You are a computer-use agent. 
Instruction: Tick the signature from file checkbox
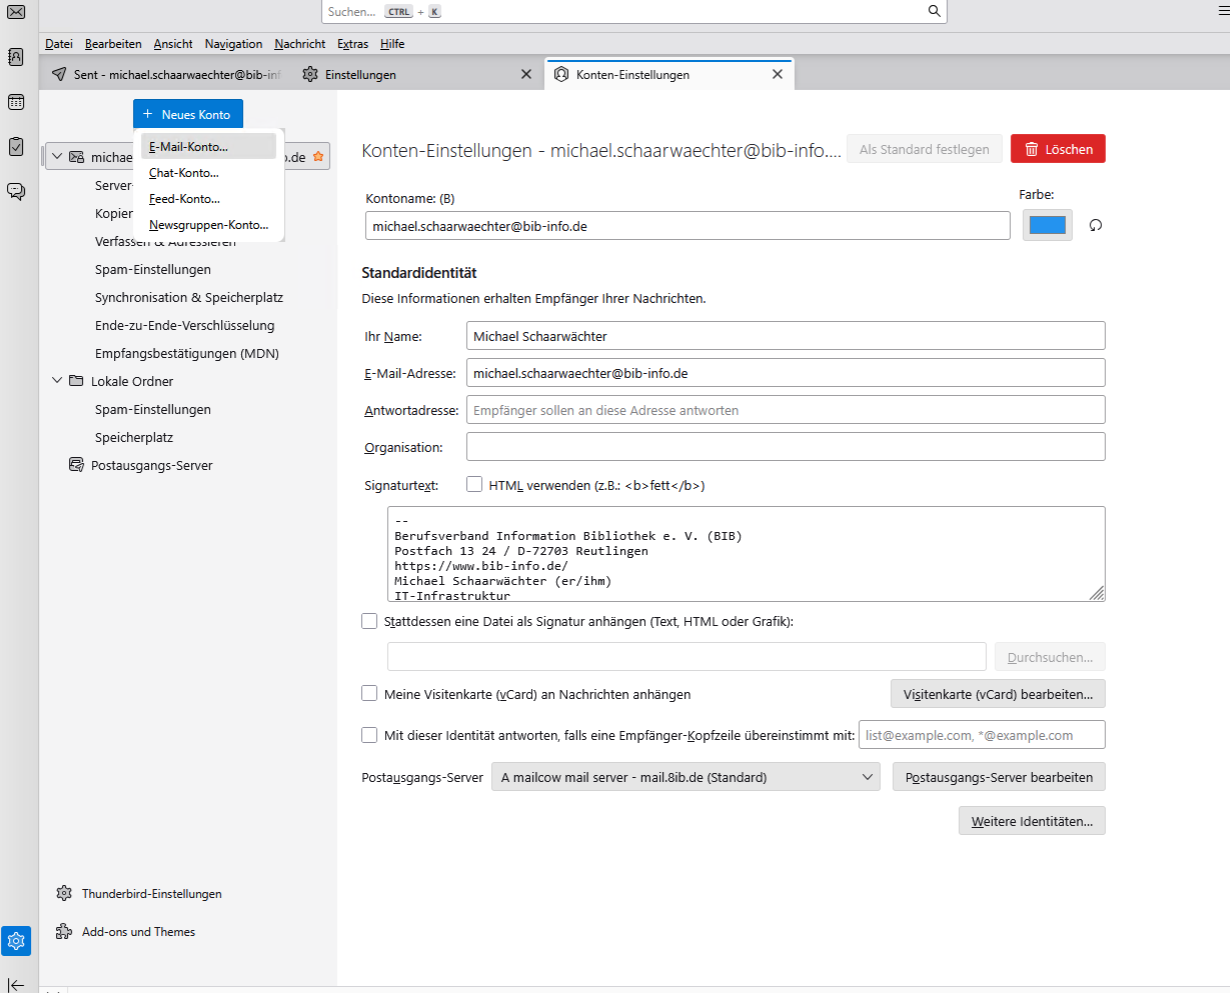pos(369,621)
